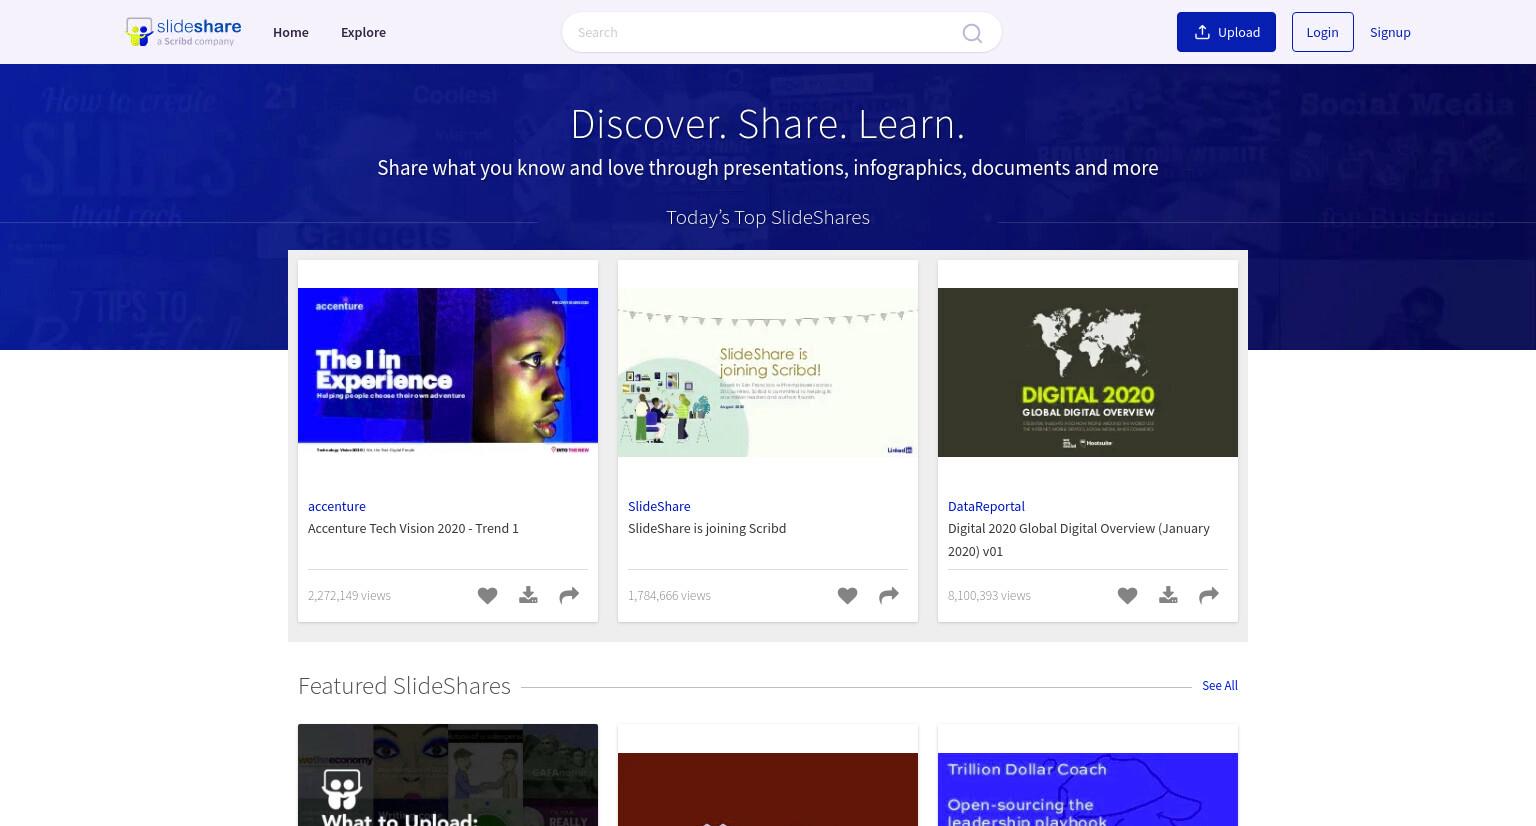1536x826 pixels.
Task: Share the Accenture Tech Vision slideshow
Action: [569, 596]
